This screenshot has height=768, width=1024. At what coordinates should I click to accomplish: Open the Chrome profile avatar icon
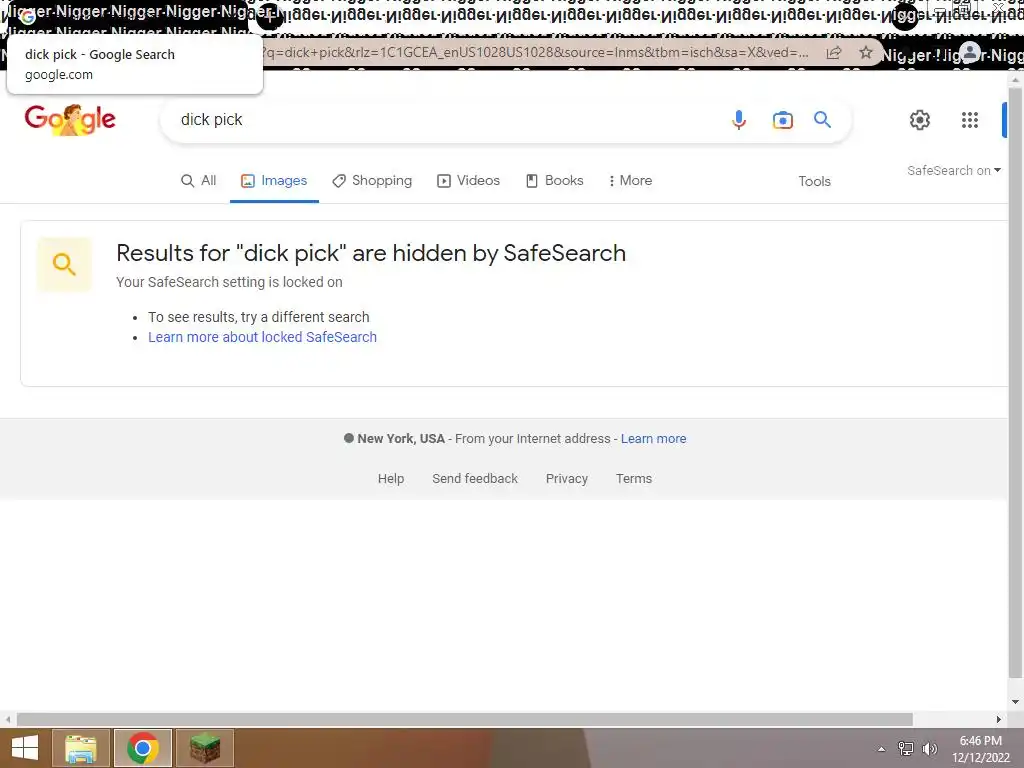click(970, 52)
